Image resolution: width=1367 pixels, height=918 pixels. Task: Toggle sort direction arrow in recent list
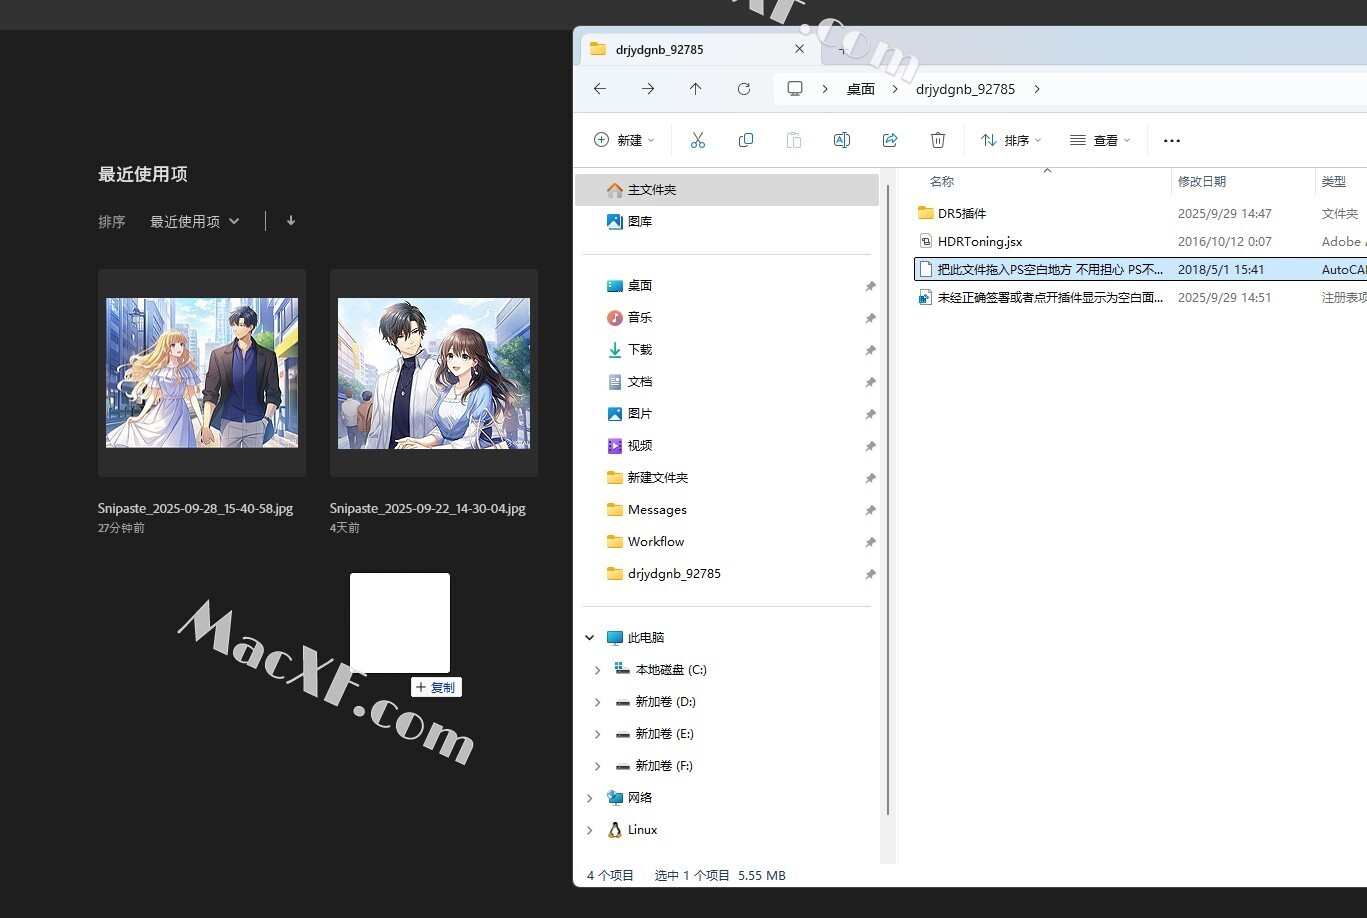[291, 221]
